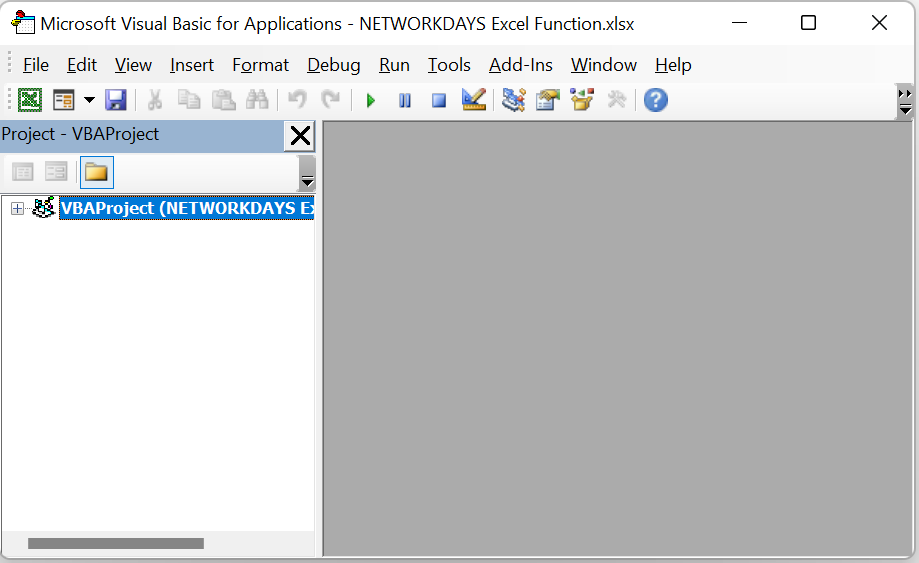Open the File menu

click(x=36, y=65)
